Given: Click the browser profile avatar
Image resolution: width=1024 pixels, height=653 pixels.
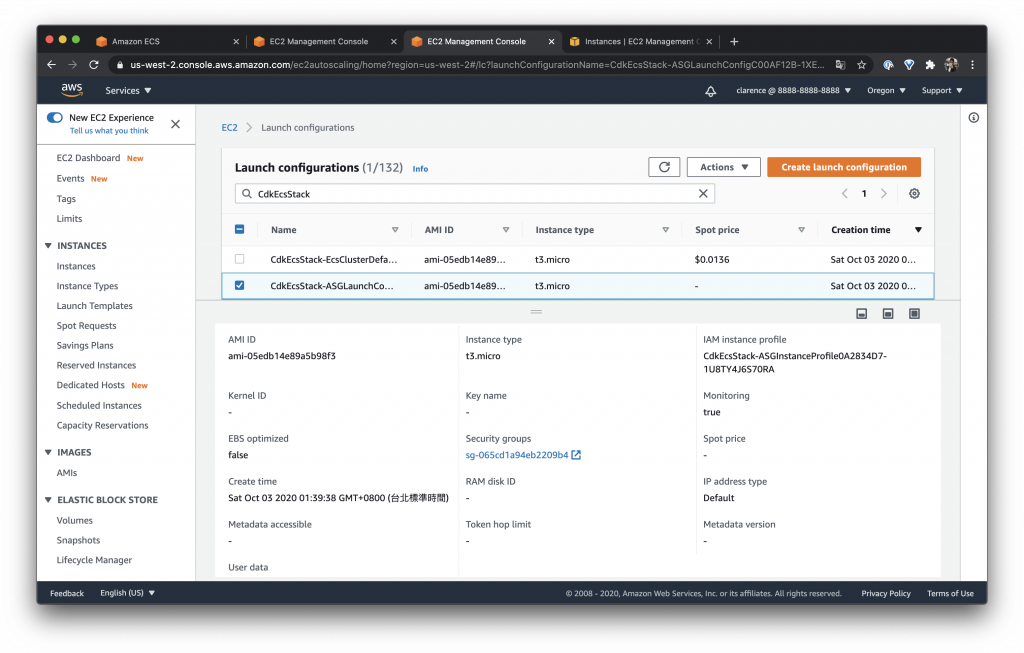Looking at the screenshot, I should tap(951, 65).
